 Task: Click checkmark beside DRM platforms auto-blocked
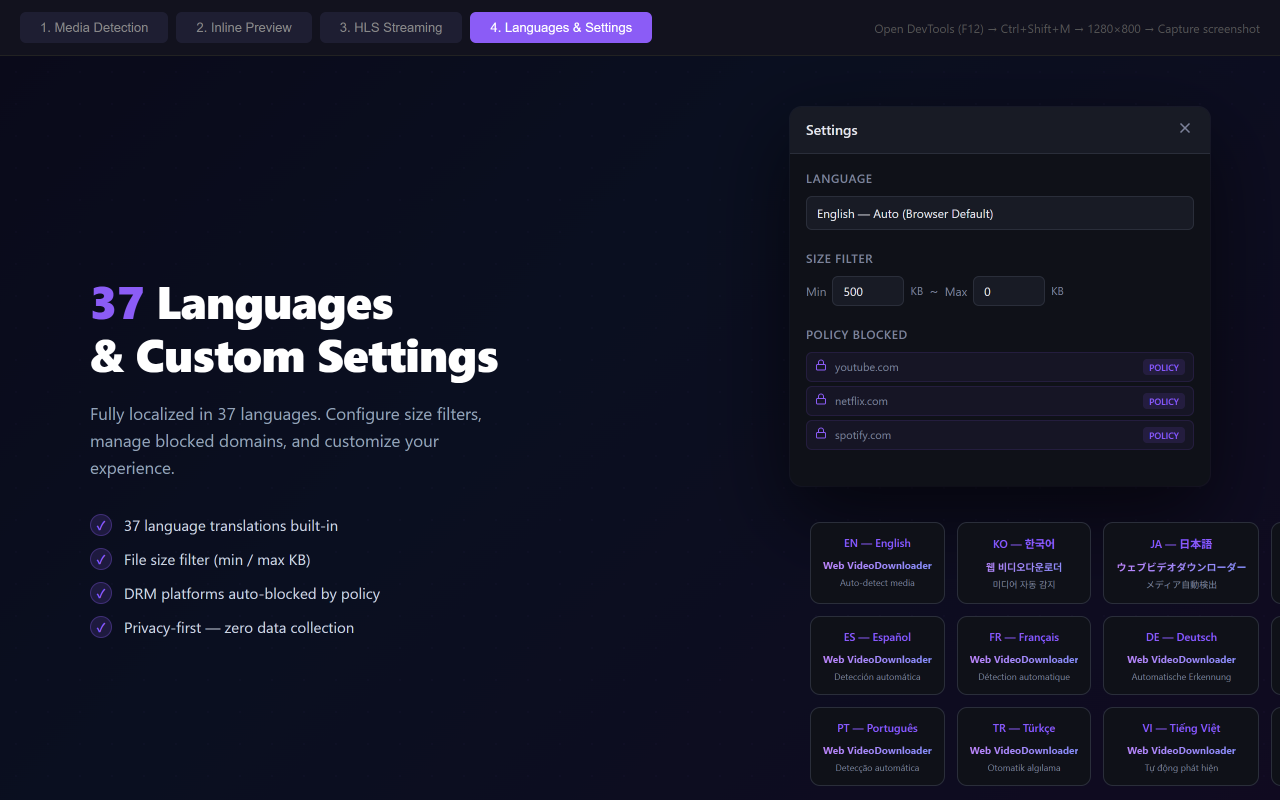(101, 593)
